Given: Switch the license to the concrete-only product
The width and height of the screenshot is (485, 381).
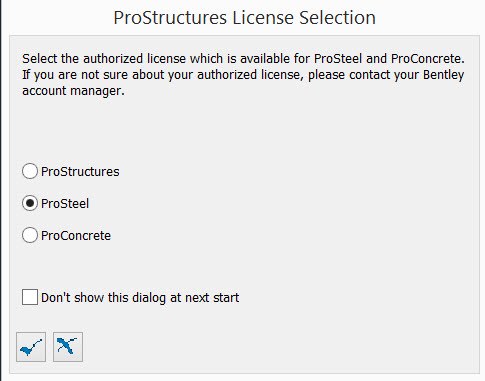Looking at the screenshot, I should (30, 235).
